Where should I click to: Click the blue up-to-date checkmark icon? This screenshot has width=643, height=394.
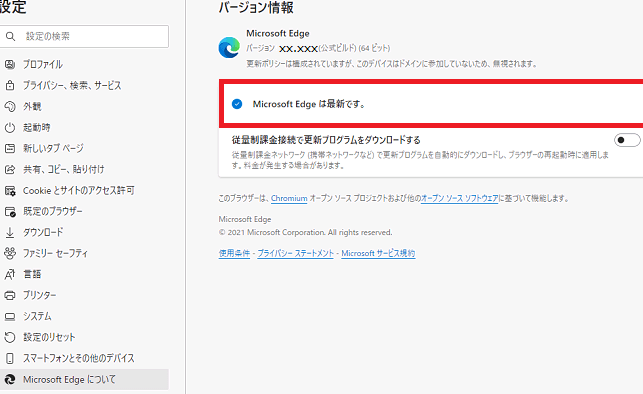237,104
